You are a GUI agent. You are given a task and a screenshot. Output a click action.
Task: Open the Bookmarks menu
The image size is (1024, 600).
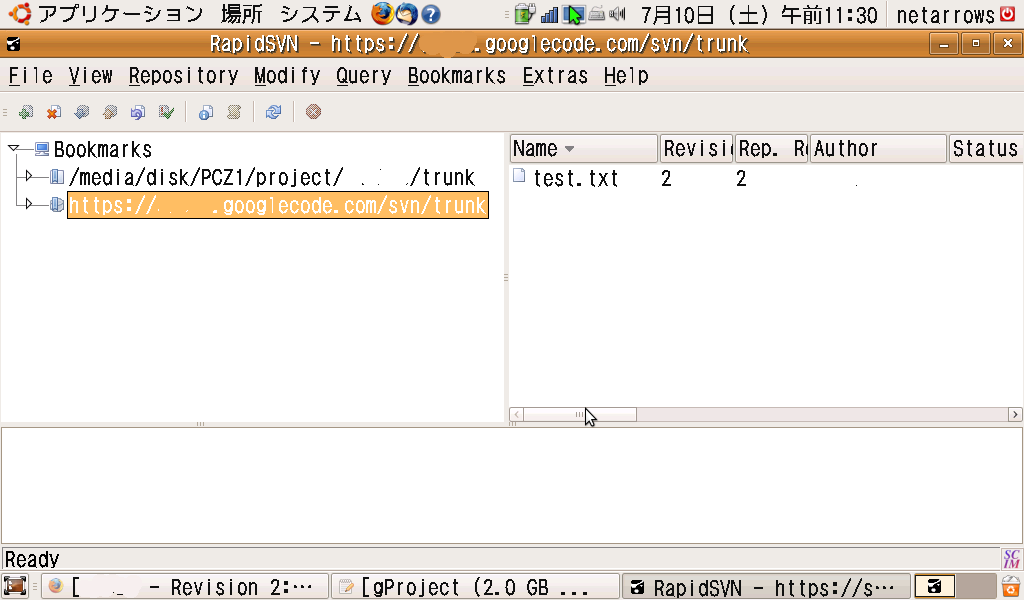[456, 76]
